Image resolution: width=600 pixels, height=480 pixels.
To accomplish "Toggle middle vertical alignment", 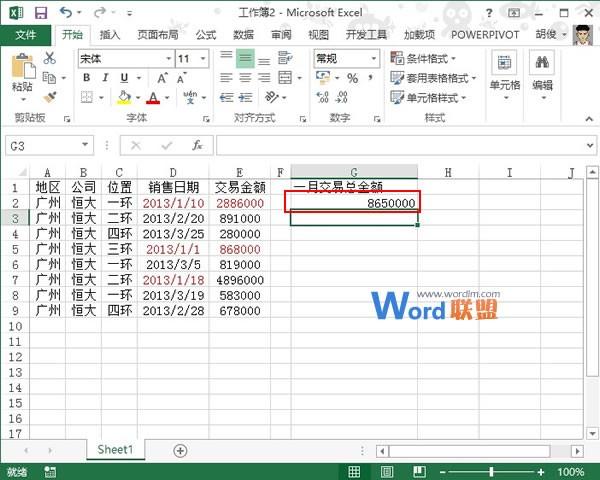I will point(245,58).
